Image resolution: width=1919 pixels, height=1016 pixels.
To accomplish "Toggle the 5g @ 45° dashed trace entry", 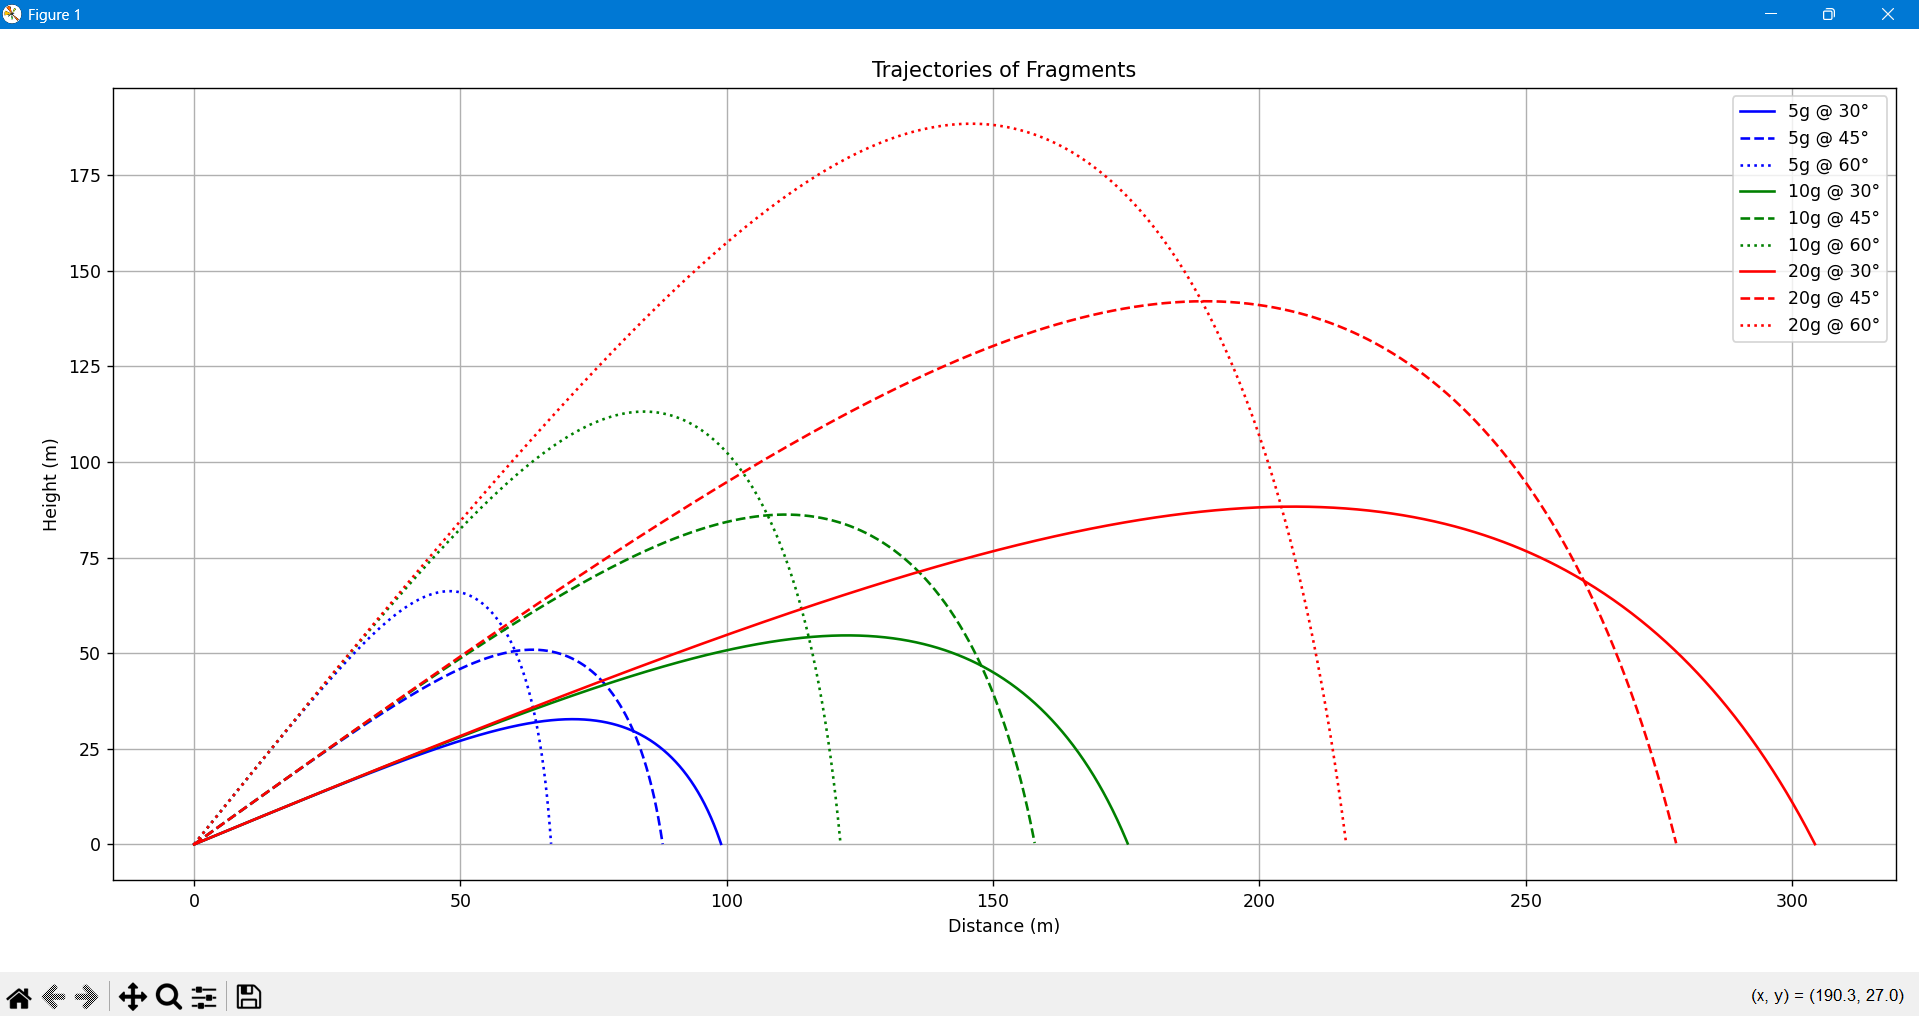I will tap(1828, 138).
